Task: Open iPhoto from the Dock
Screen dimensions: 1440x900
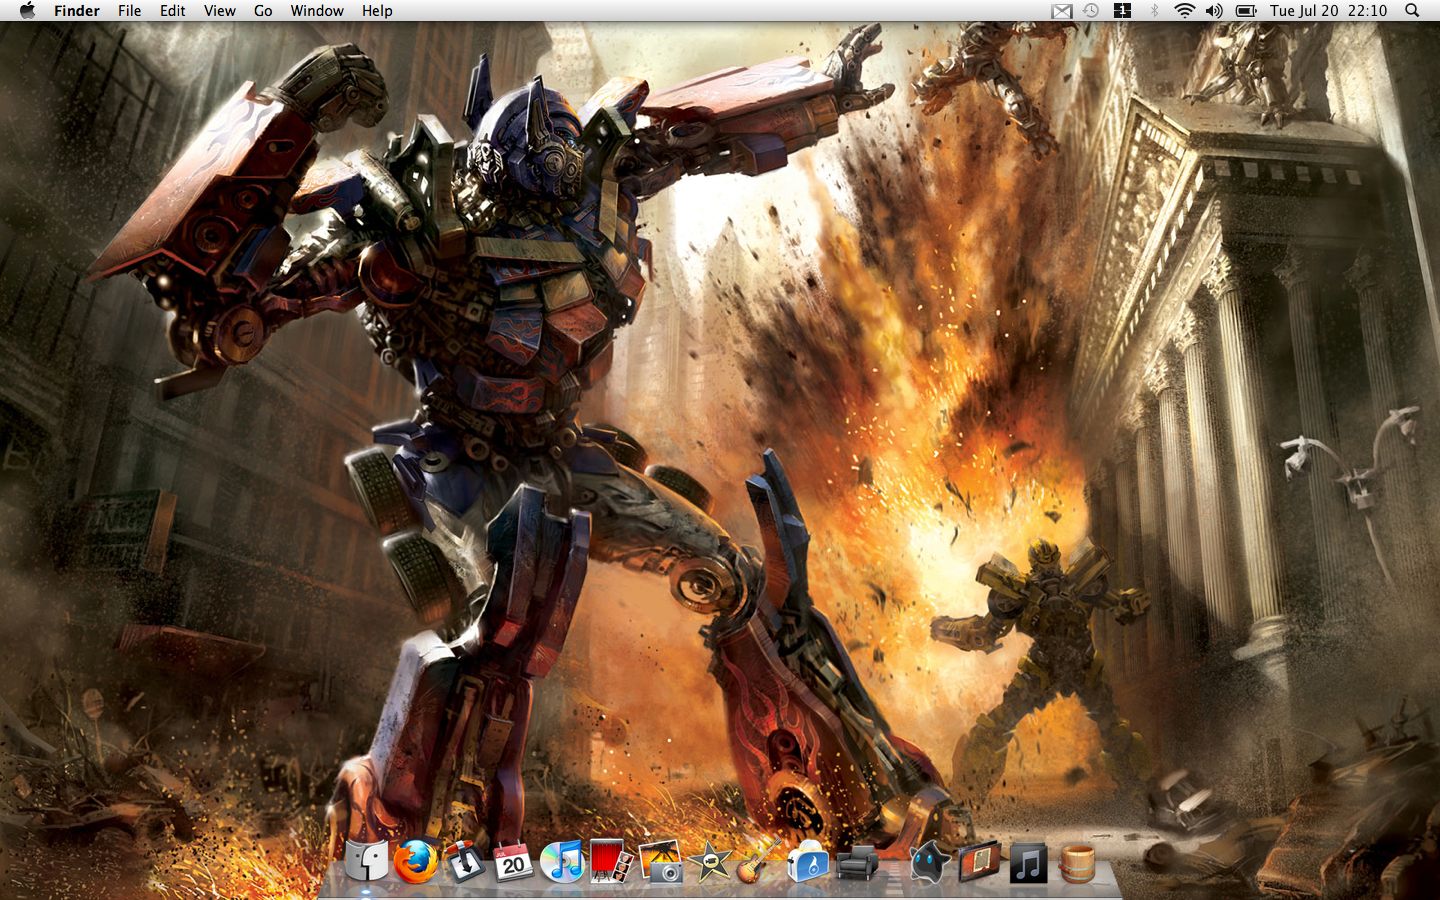Action: 660,861
